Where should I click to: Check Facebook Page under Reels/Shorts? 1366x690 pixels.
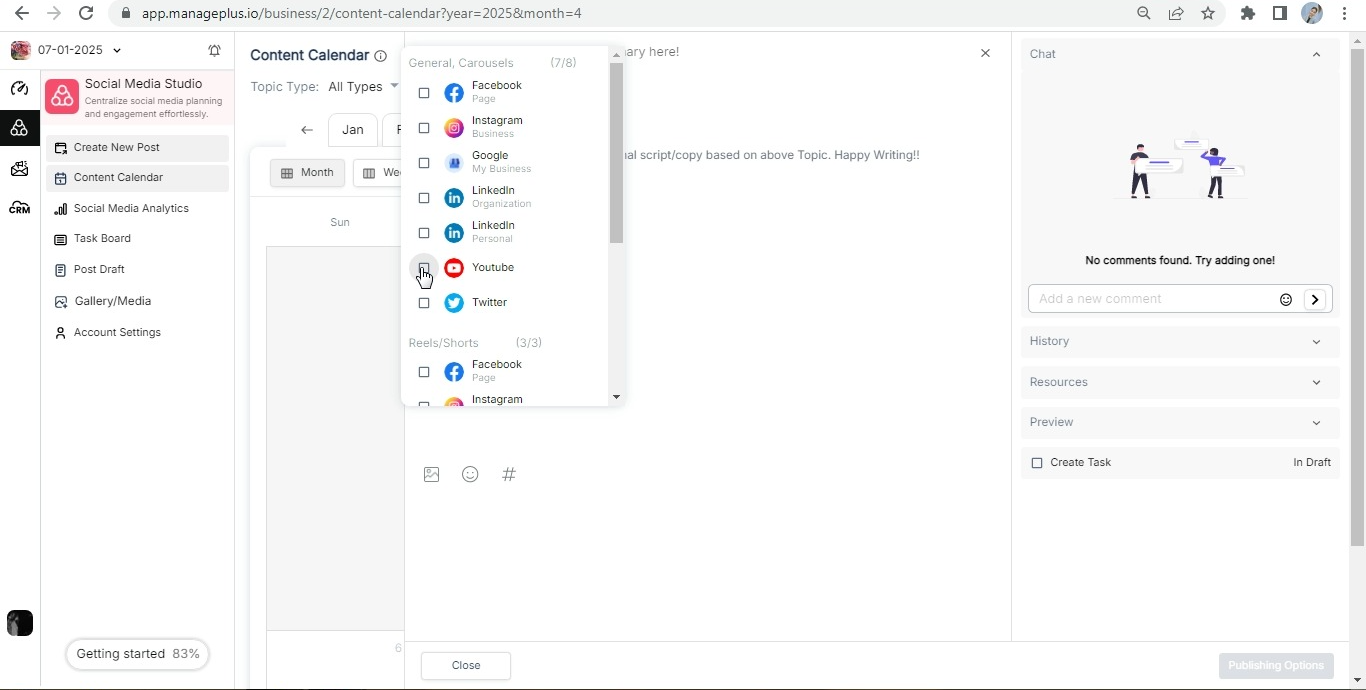pyautogui.click(x=424, y=372)
